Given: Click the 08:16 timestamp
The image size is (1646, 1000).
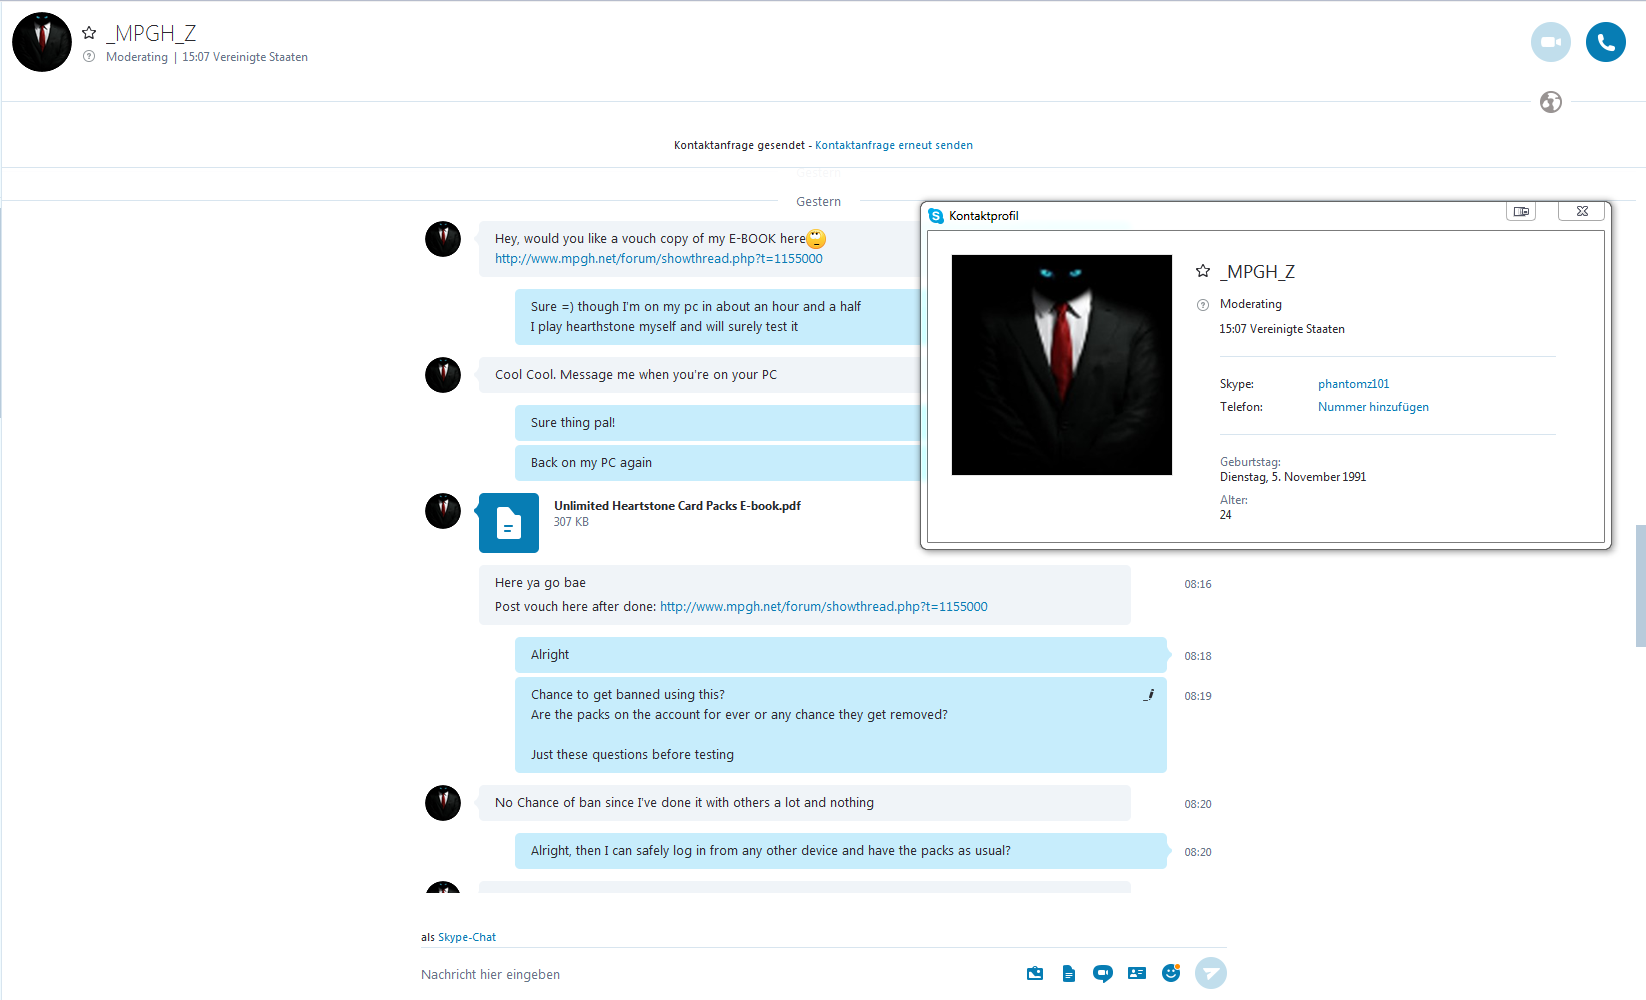Looking at the screenshot, I should (1198, 584).
